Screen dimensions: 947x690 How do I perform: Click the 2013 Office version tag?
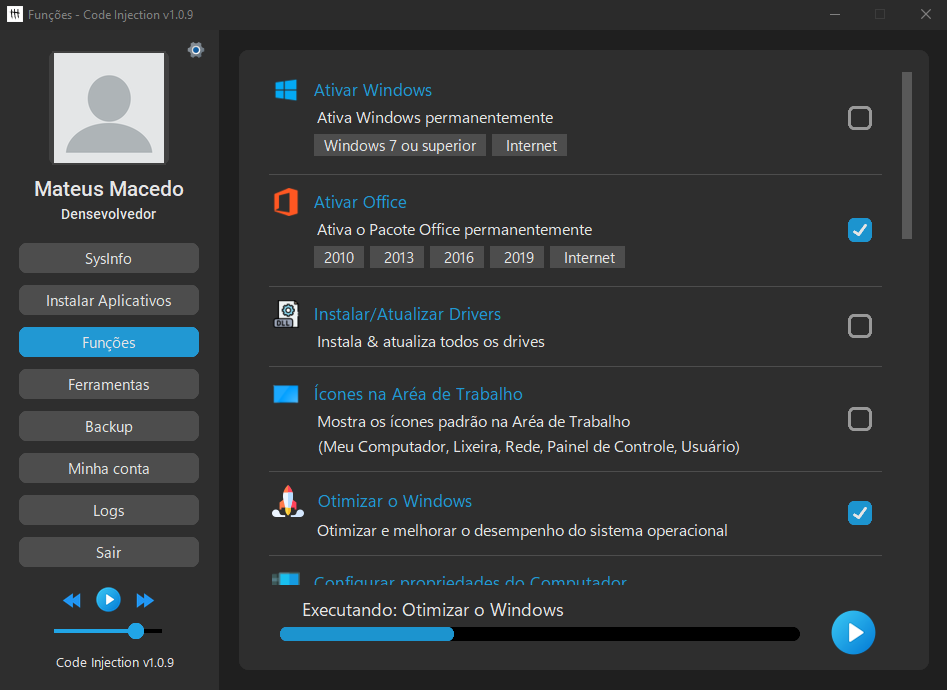[x=399, y=257]
